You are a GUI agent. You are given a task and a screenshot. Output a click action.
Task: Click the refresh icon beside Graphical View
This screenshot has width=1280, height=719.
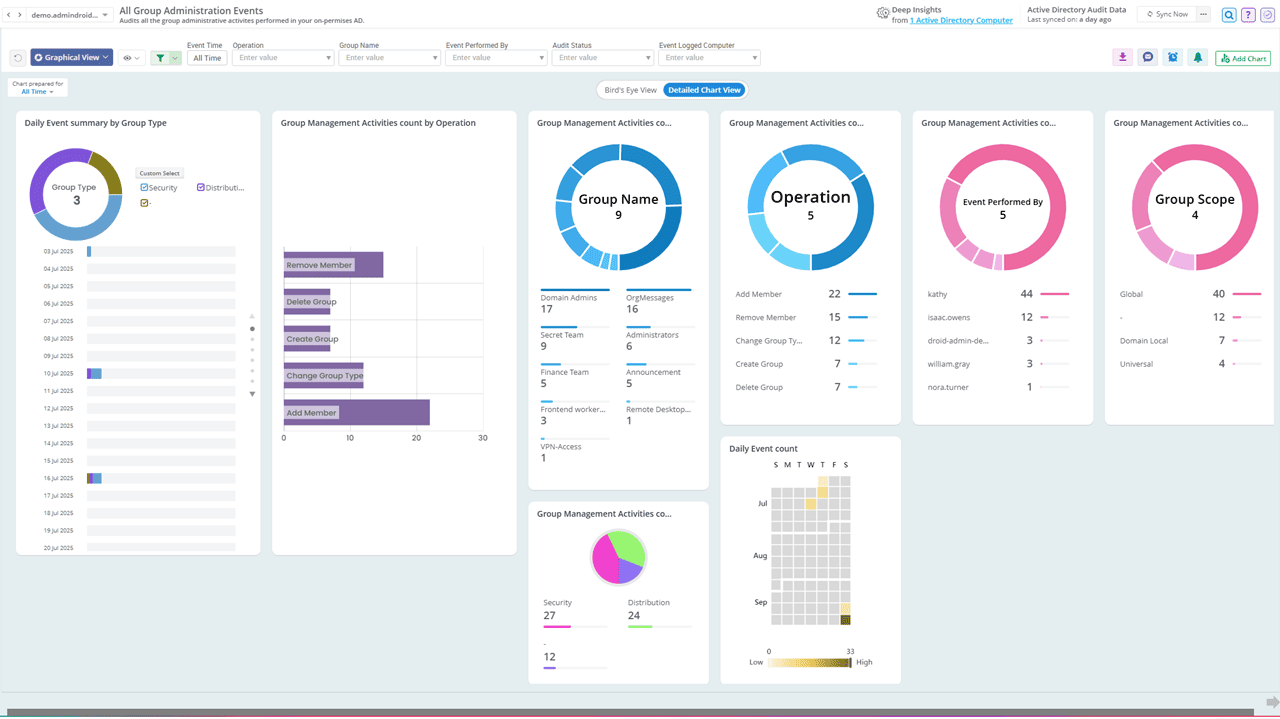click(18, 58)
